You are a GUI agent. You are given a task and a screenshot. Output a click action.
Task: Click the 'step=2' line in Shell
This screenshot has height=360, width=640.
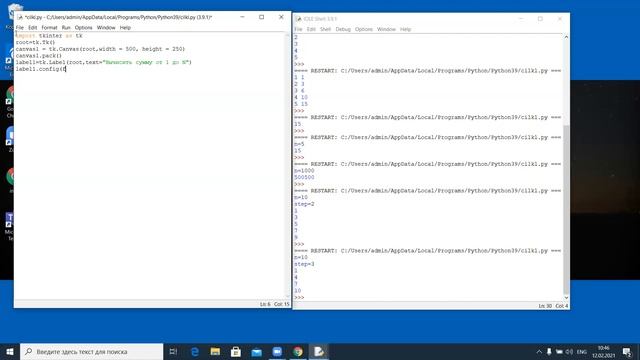[304, 204]
